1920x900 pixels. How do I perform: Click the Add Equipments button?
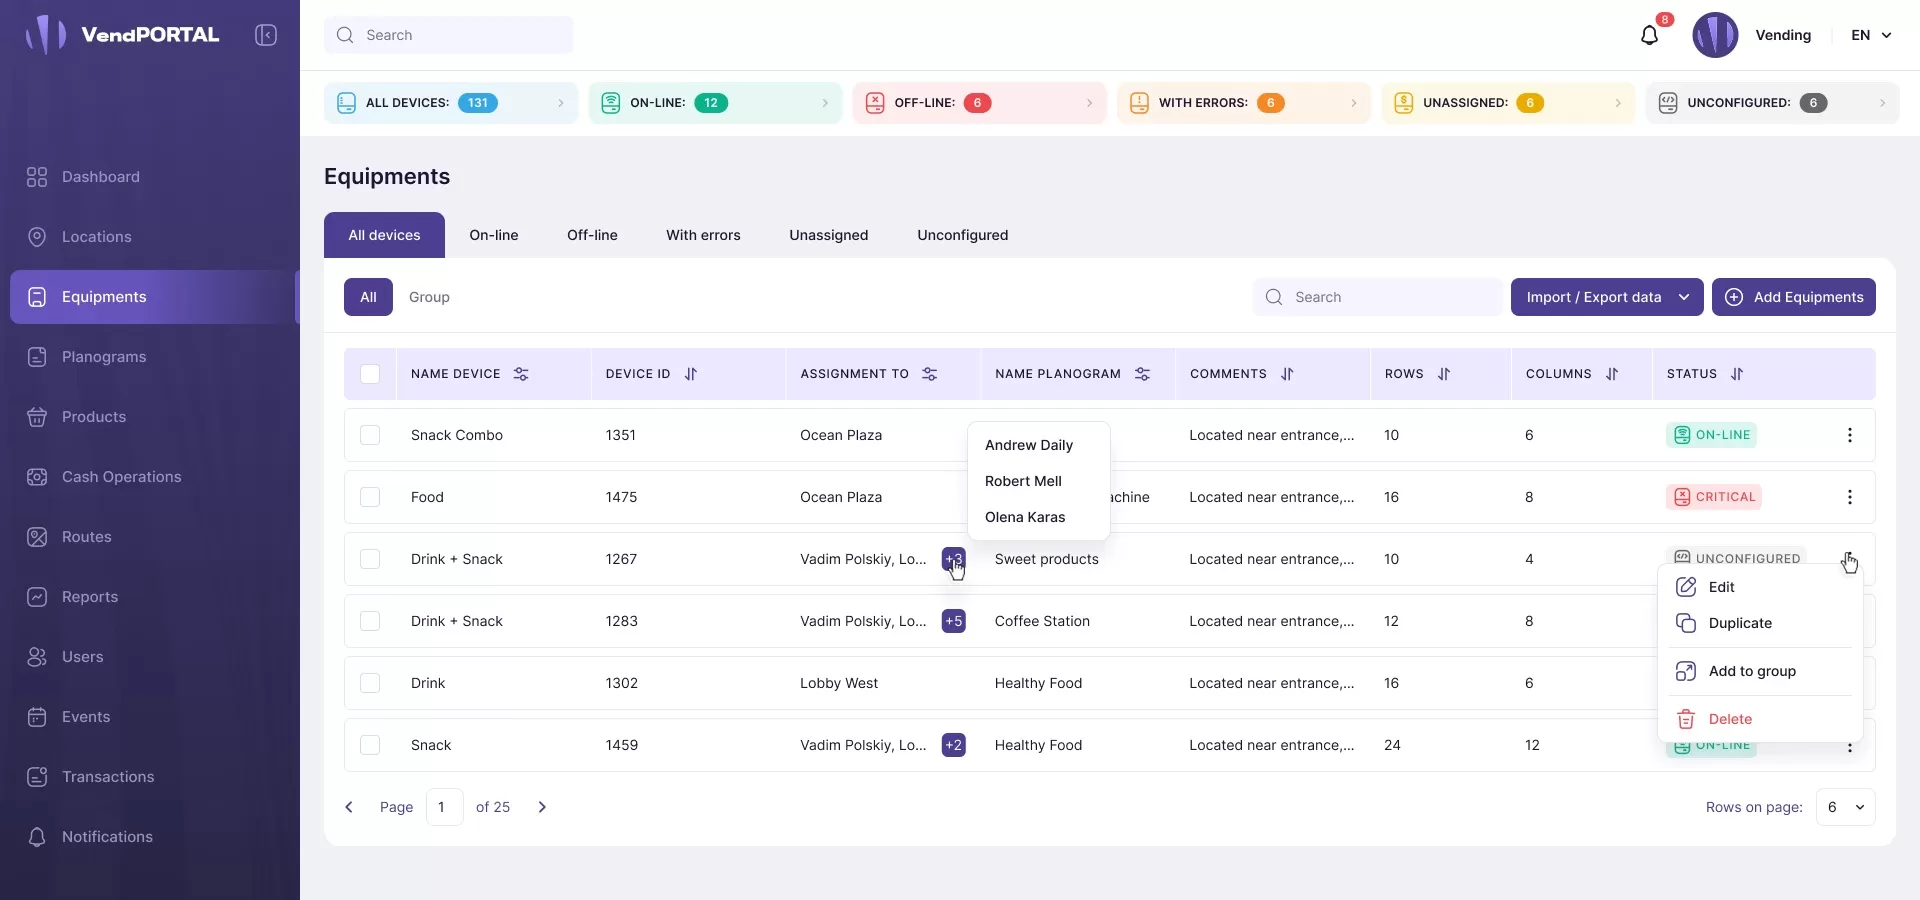click(1793, 297)
